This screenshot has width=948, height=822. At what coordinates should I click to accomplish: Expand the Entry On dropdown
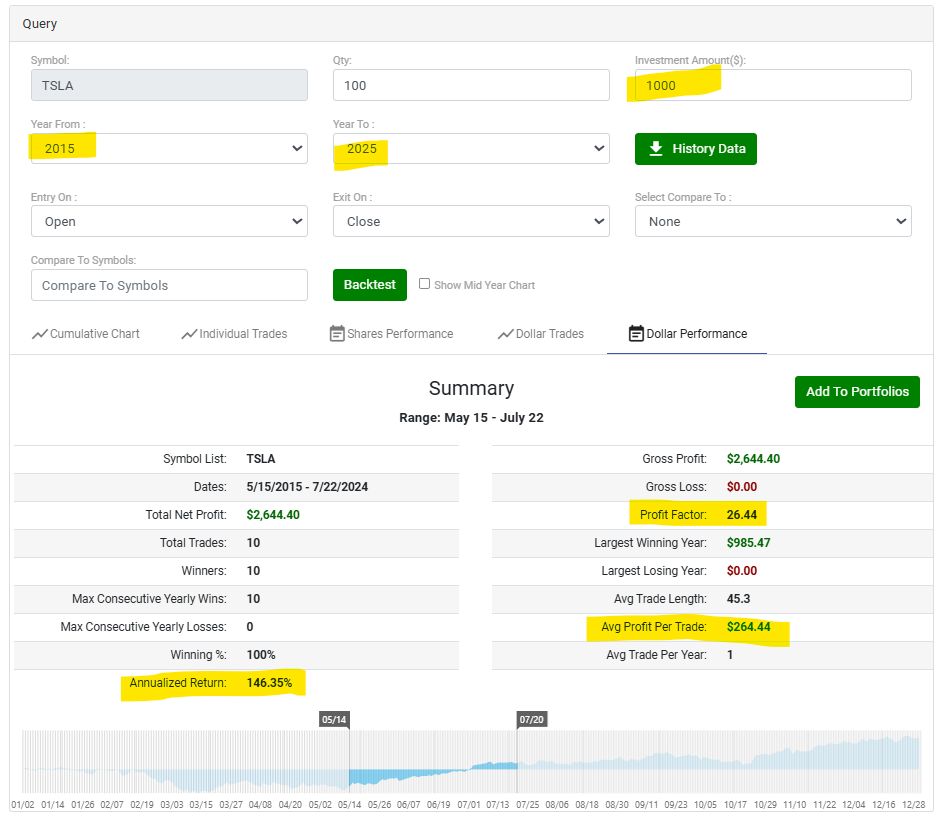pyautogui.click(x=169, y=221)
